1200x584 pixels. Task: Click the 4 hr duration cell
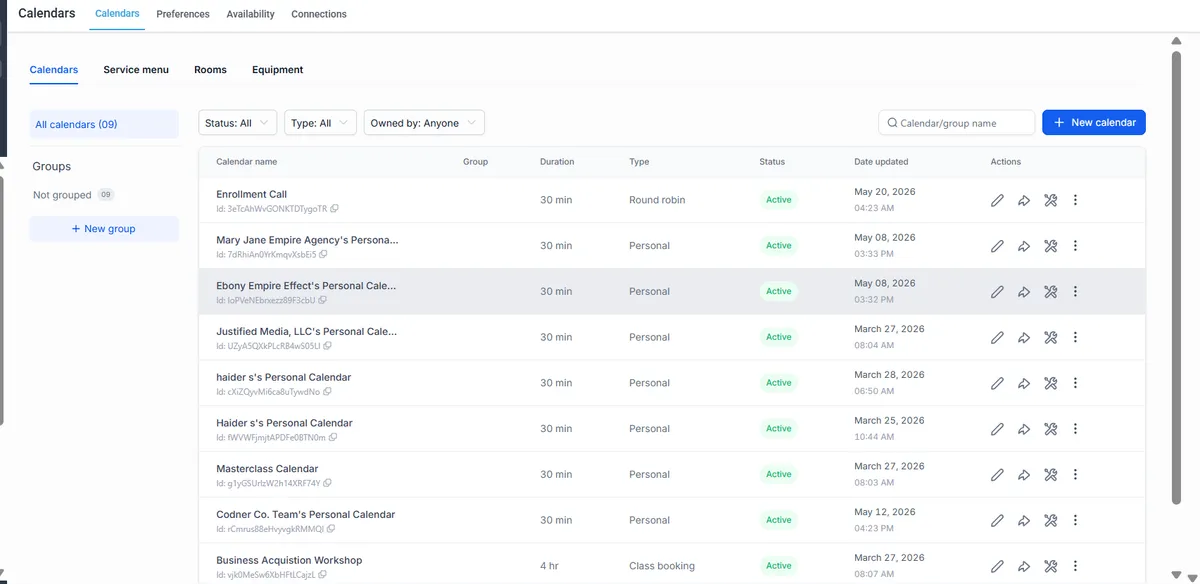(x=549, y=566)
